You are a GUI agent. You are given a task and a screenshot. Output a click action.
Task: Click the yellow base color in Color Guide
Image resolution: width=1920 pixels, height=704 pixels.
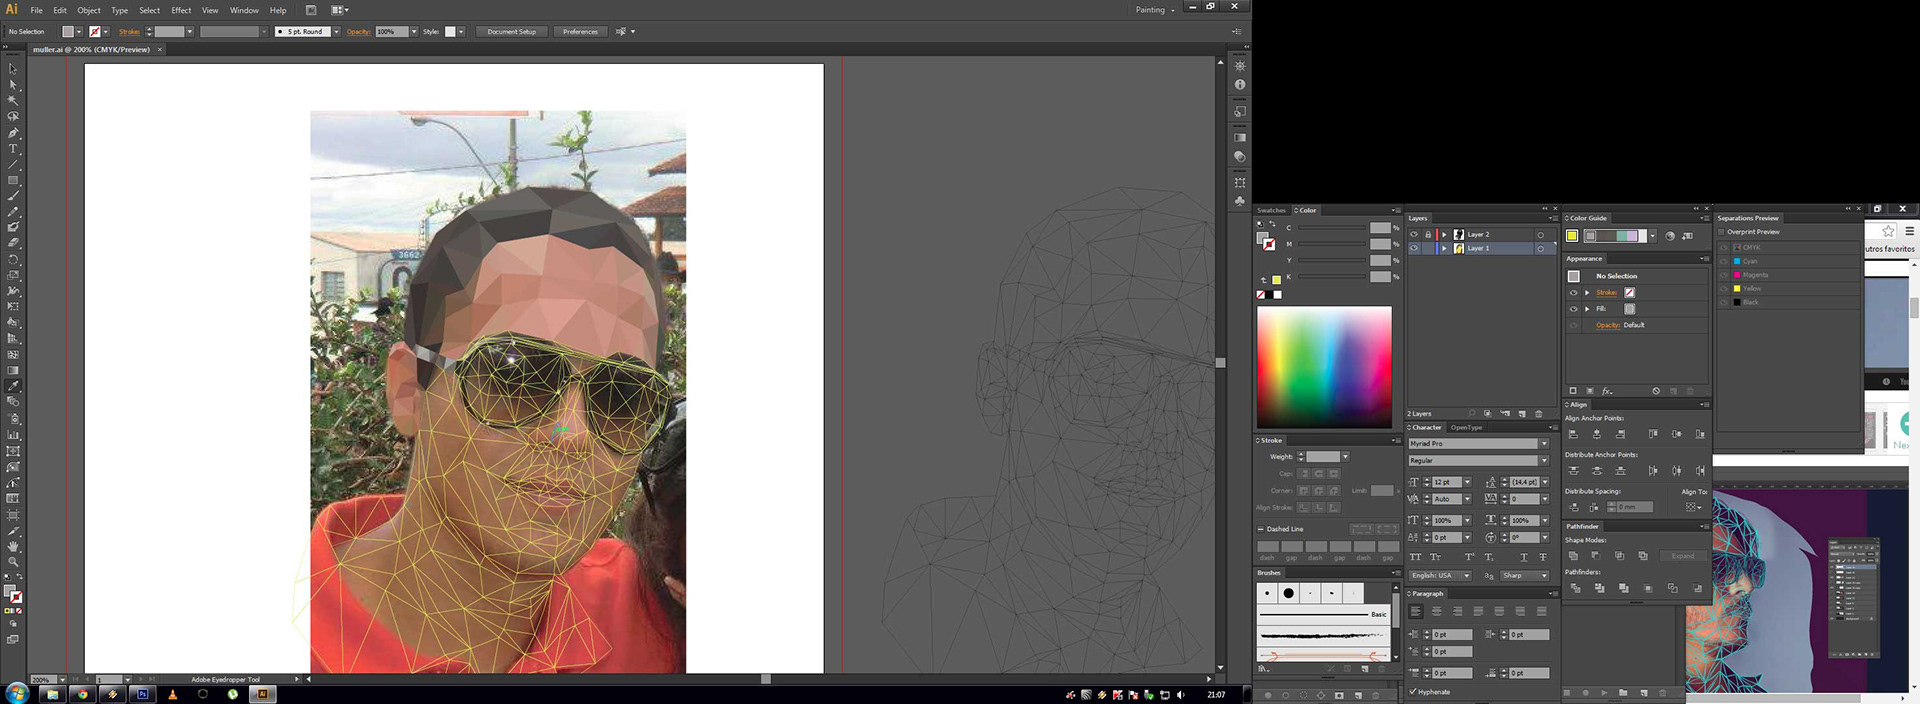click(1572, 236)
